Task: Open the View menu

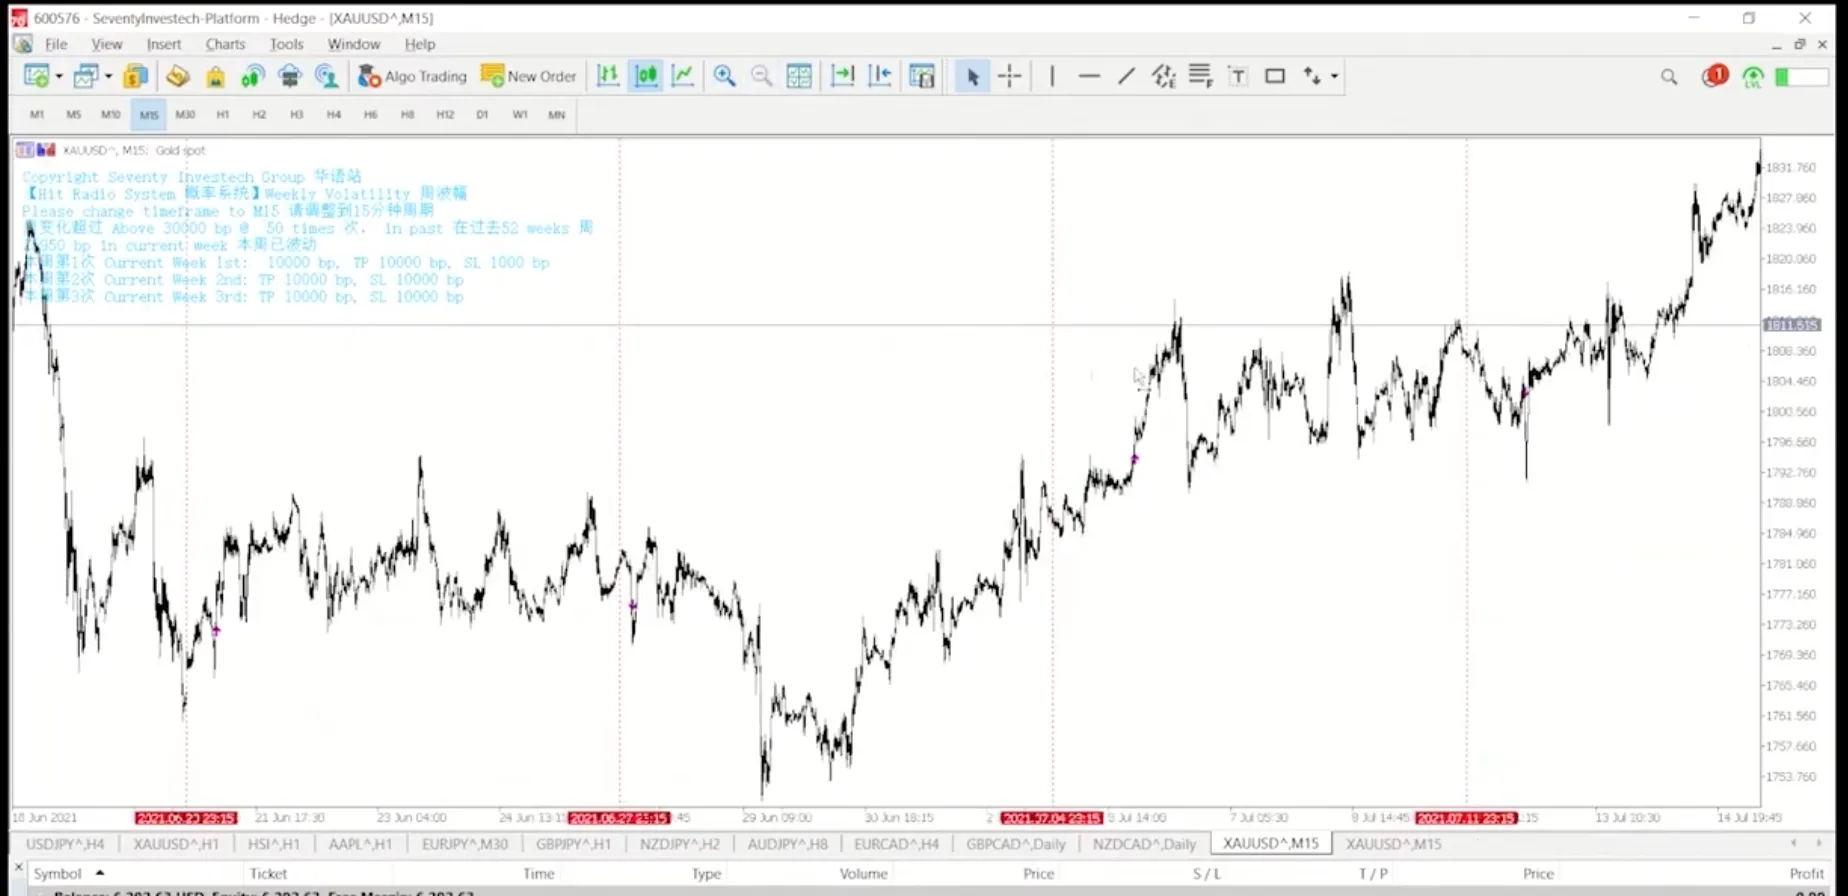Action: click(107, 44)
